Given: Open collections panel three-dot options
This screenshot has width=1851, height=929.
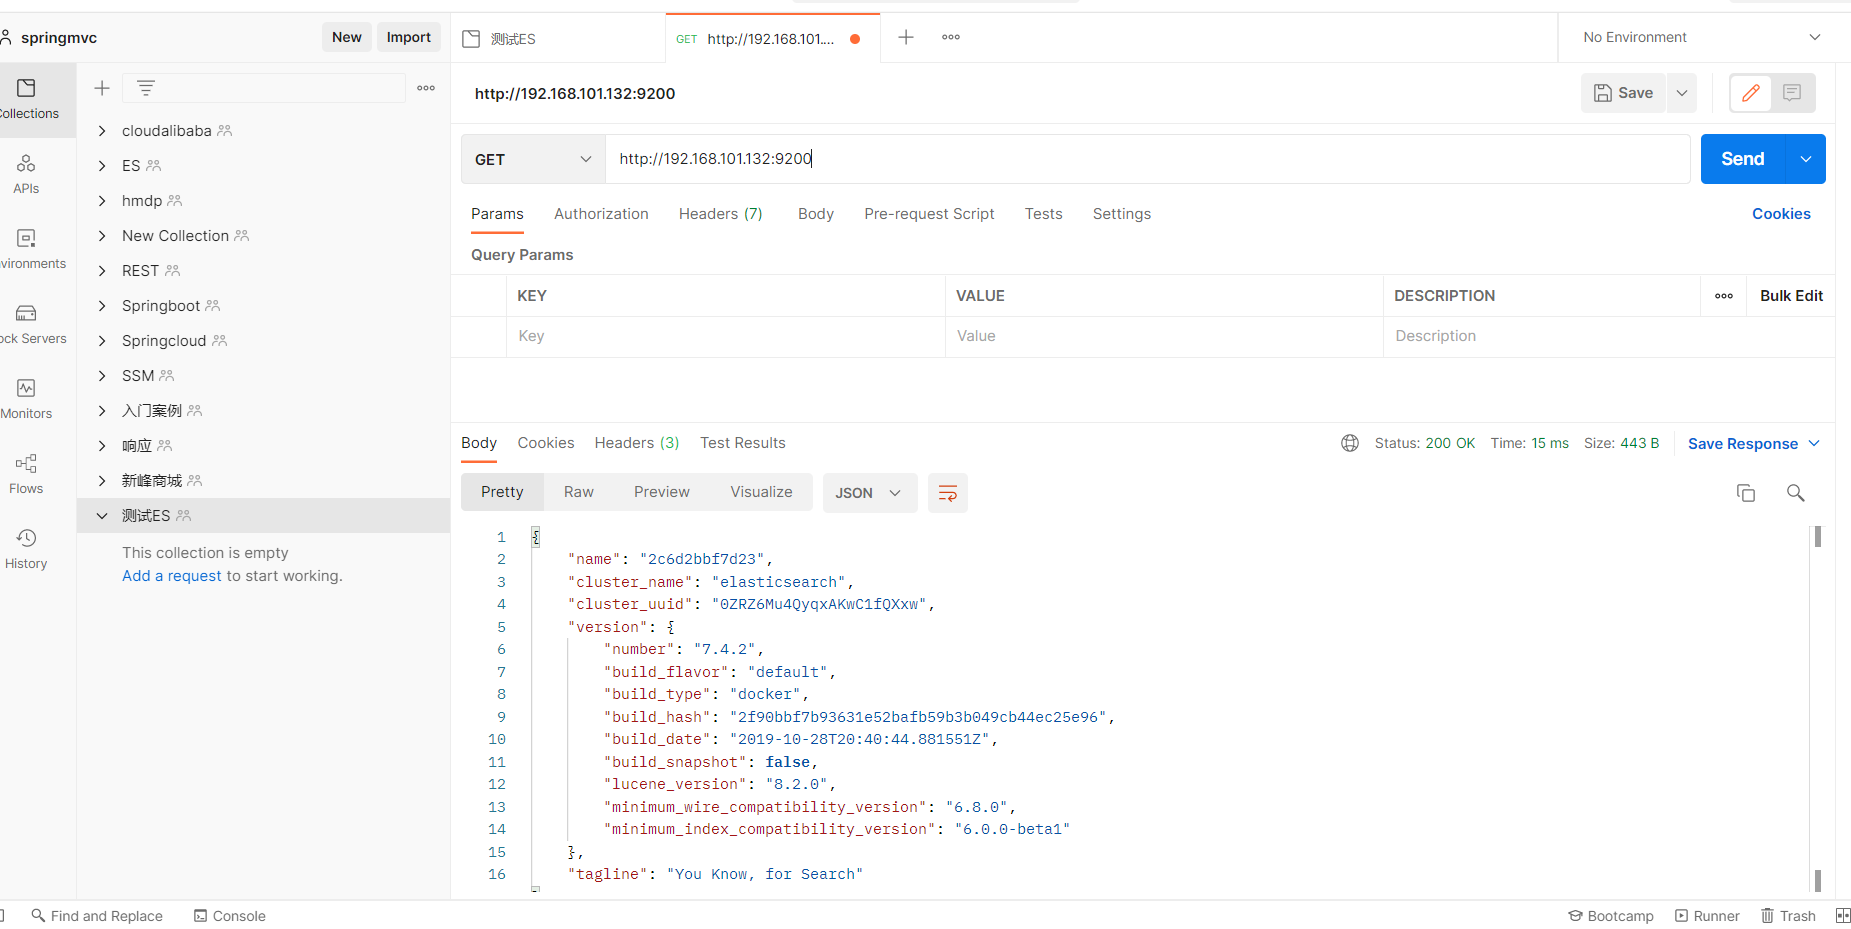Looking at the screenshot, I should (x=426, y=88).
